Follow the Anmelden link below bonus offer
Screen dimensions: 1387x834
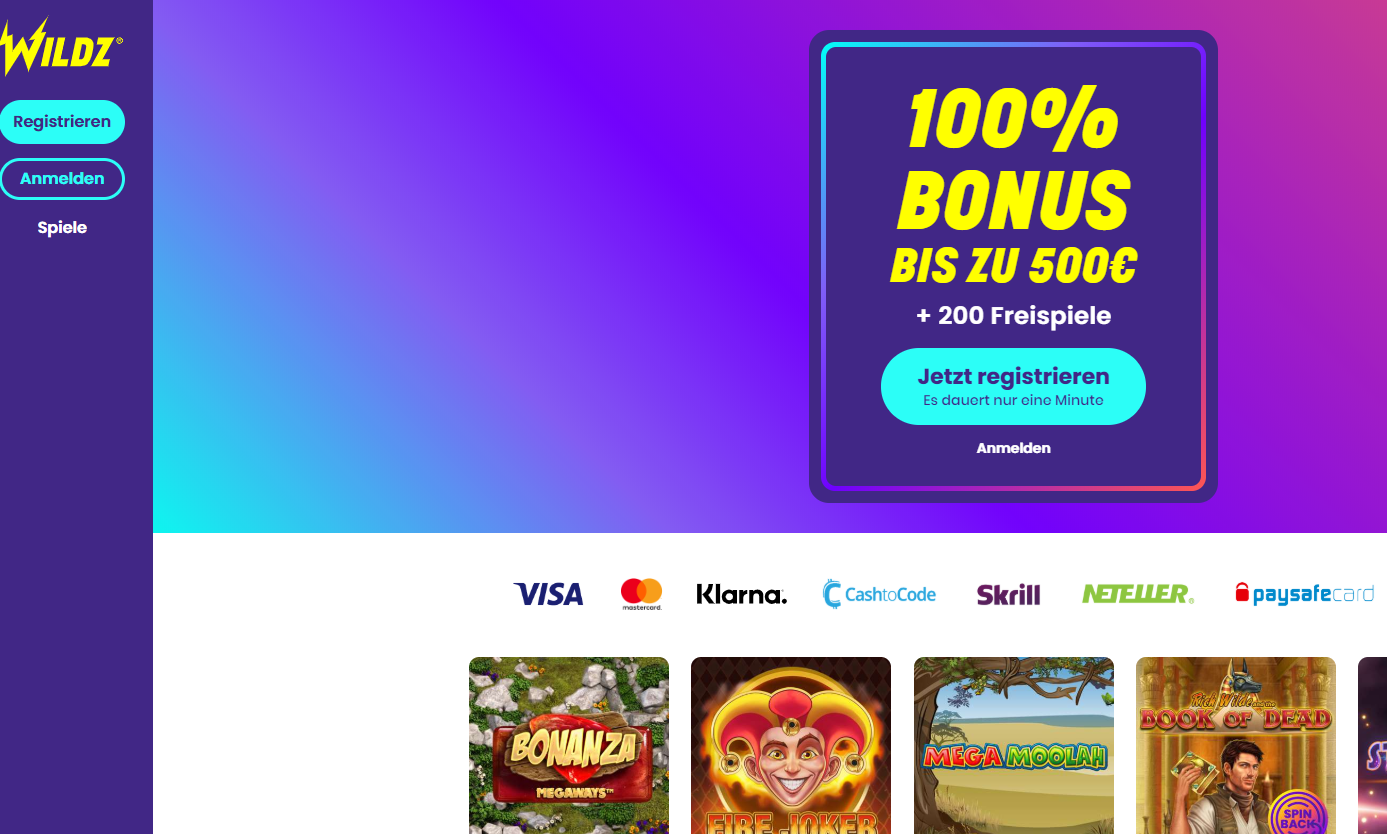click(x=1013, y=448)
